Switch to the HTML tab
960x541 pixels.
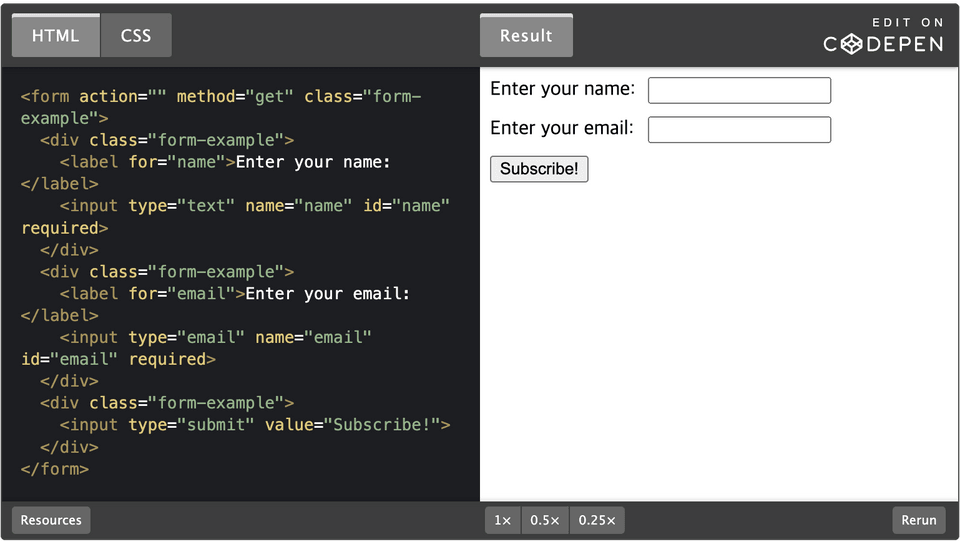[x=56, y=35]
